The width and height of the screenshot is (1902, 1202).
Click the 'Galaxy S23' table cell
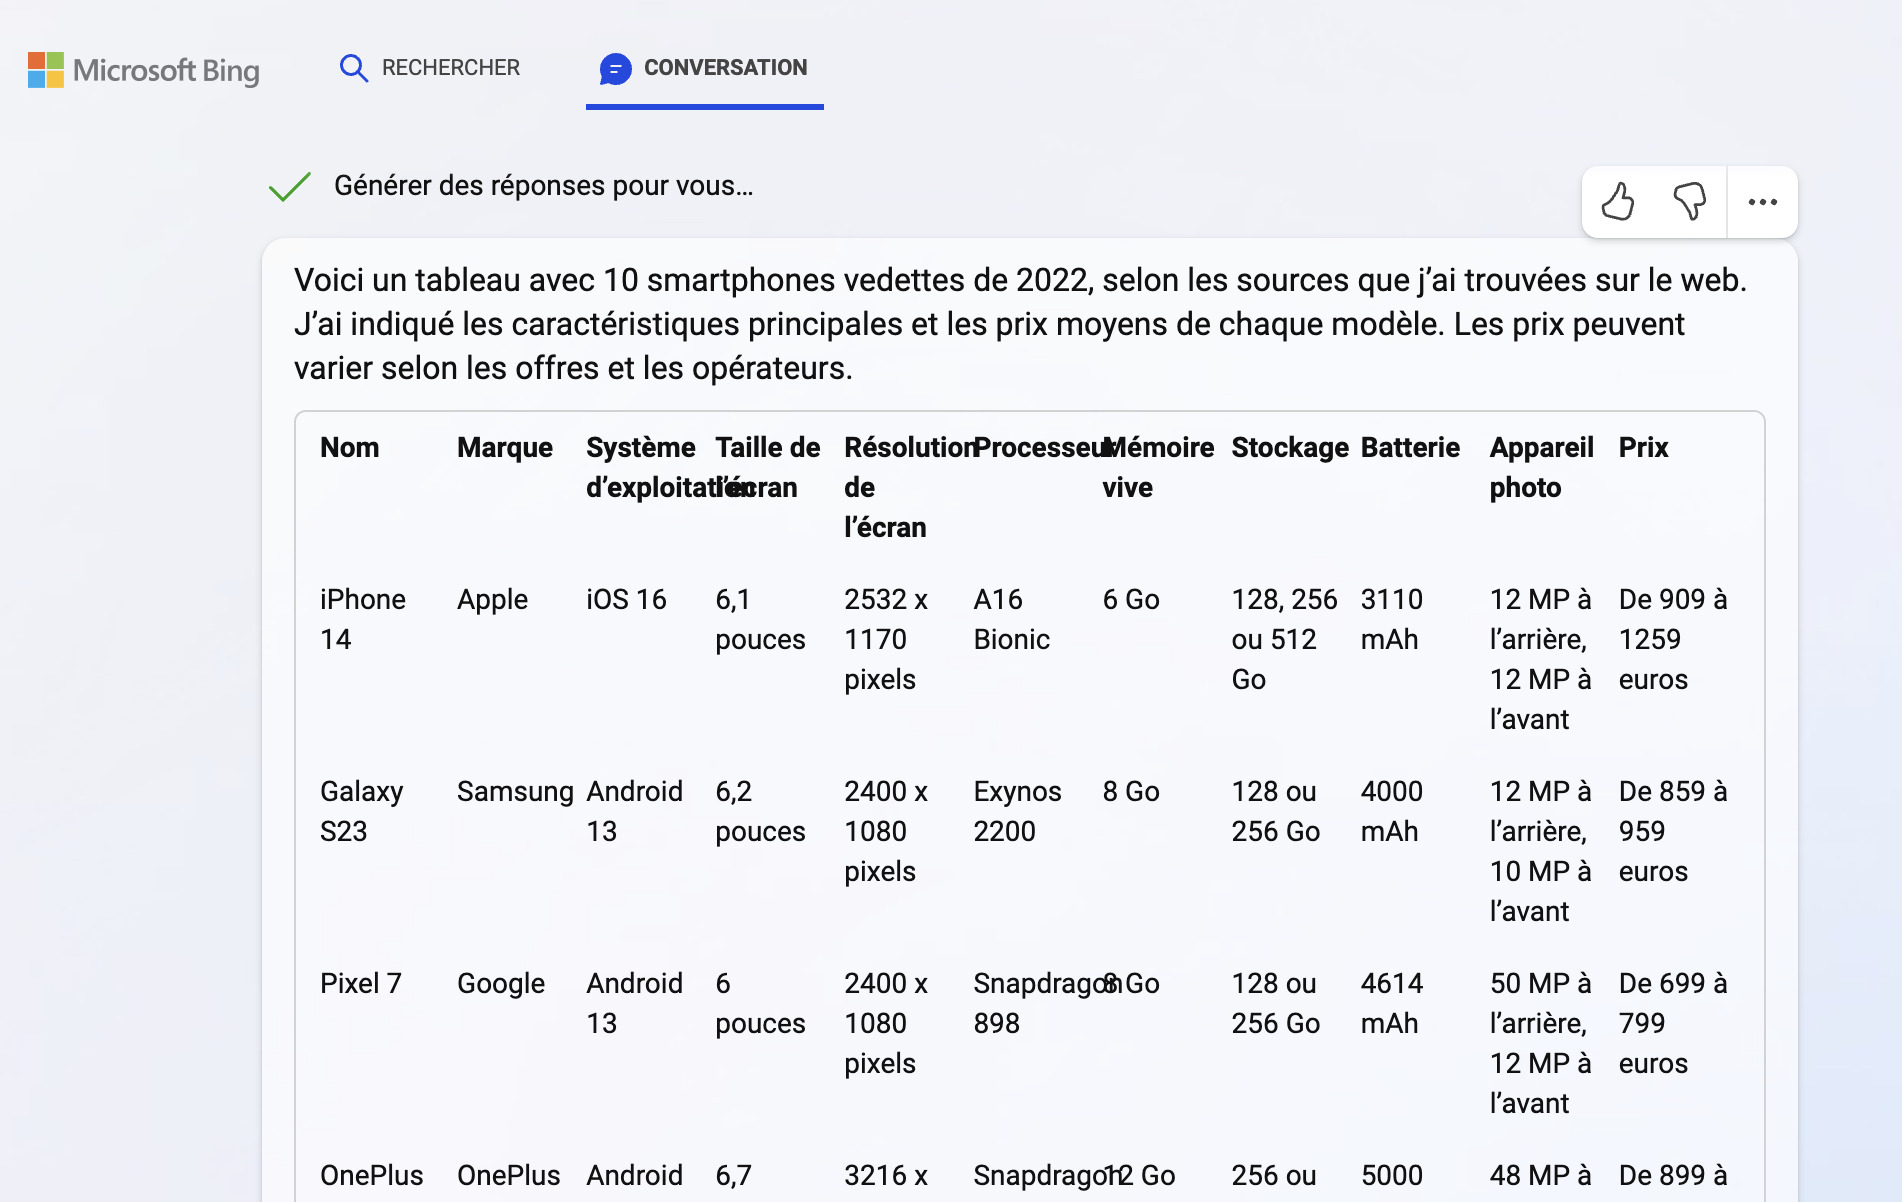[361, 811]
